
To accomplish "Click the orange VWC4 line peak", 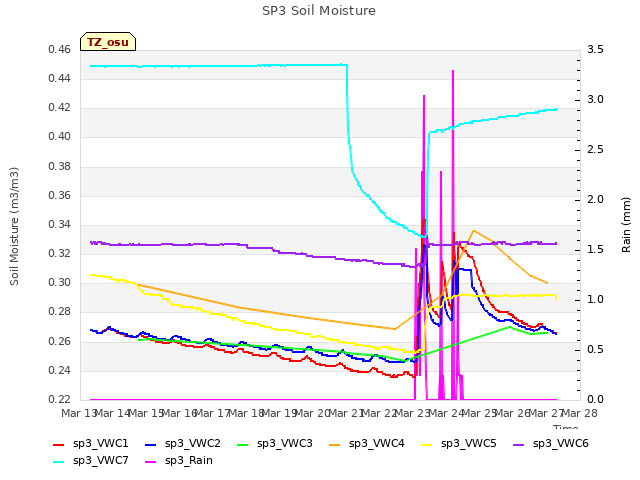I will pos(473,231).
